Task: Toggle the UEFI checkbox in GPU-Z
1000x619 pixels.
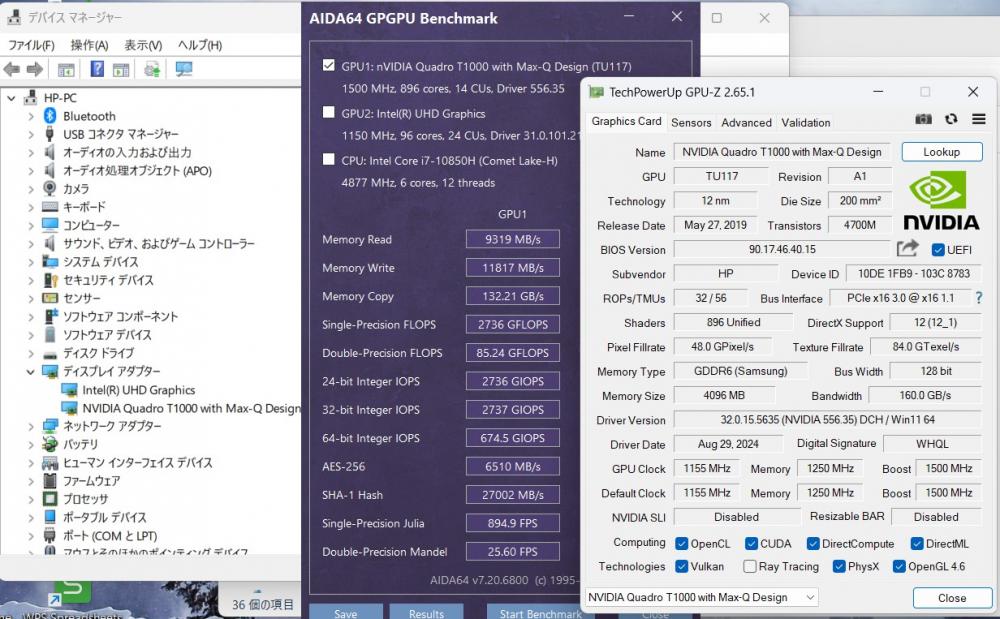Action: coord(938,249)
